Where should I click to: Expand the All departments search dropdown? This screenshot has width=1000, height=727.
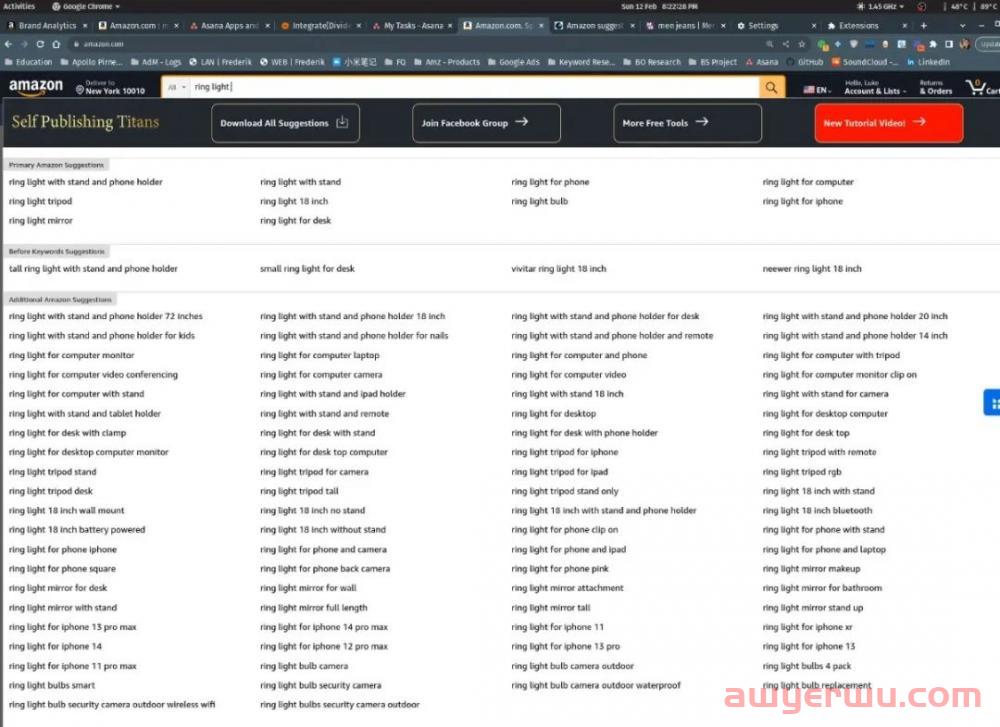tap(176, 87)
